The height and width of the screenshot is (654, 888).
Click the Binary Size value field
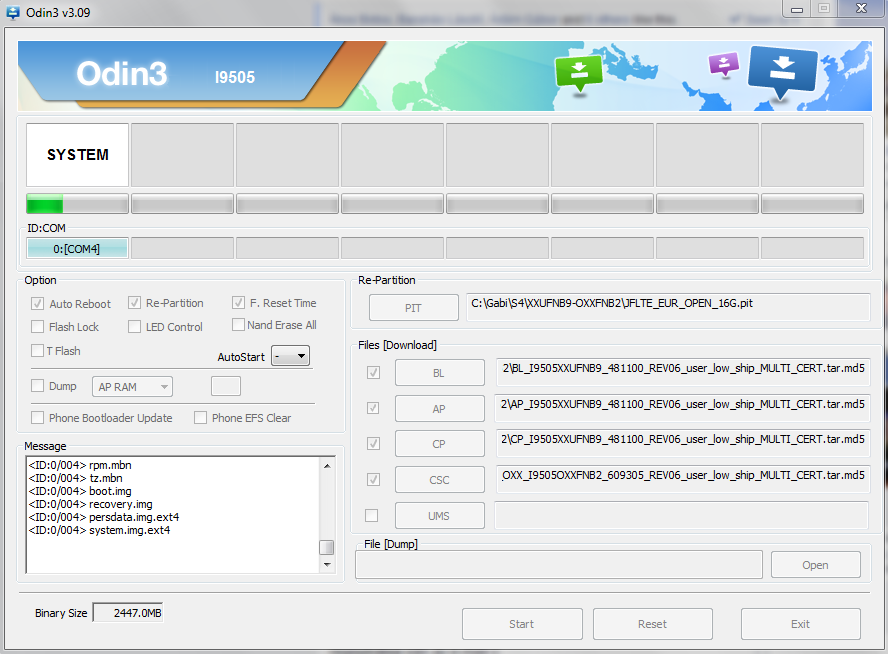pyautogui.click(x=128, y=612)
